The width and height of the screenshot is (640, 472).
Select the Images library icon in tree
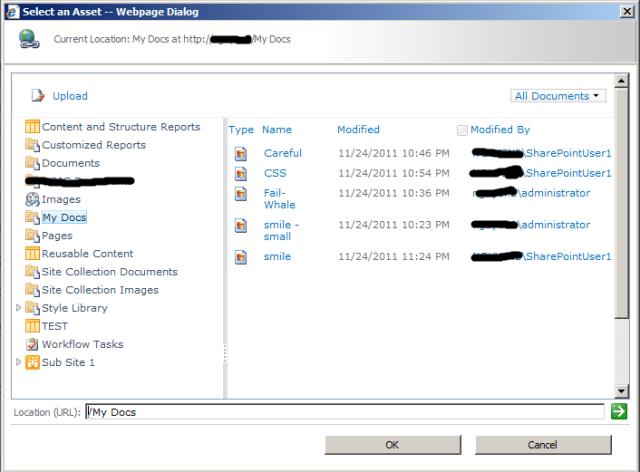tap(32, 199)
